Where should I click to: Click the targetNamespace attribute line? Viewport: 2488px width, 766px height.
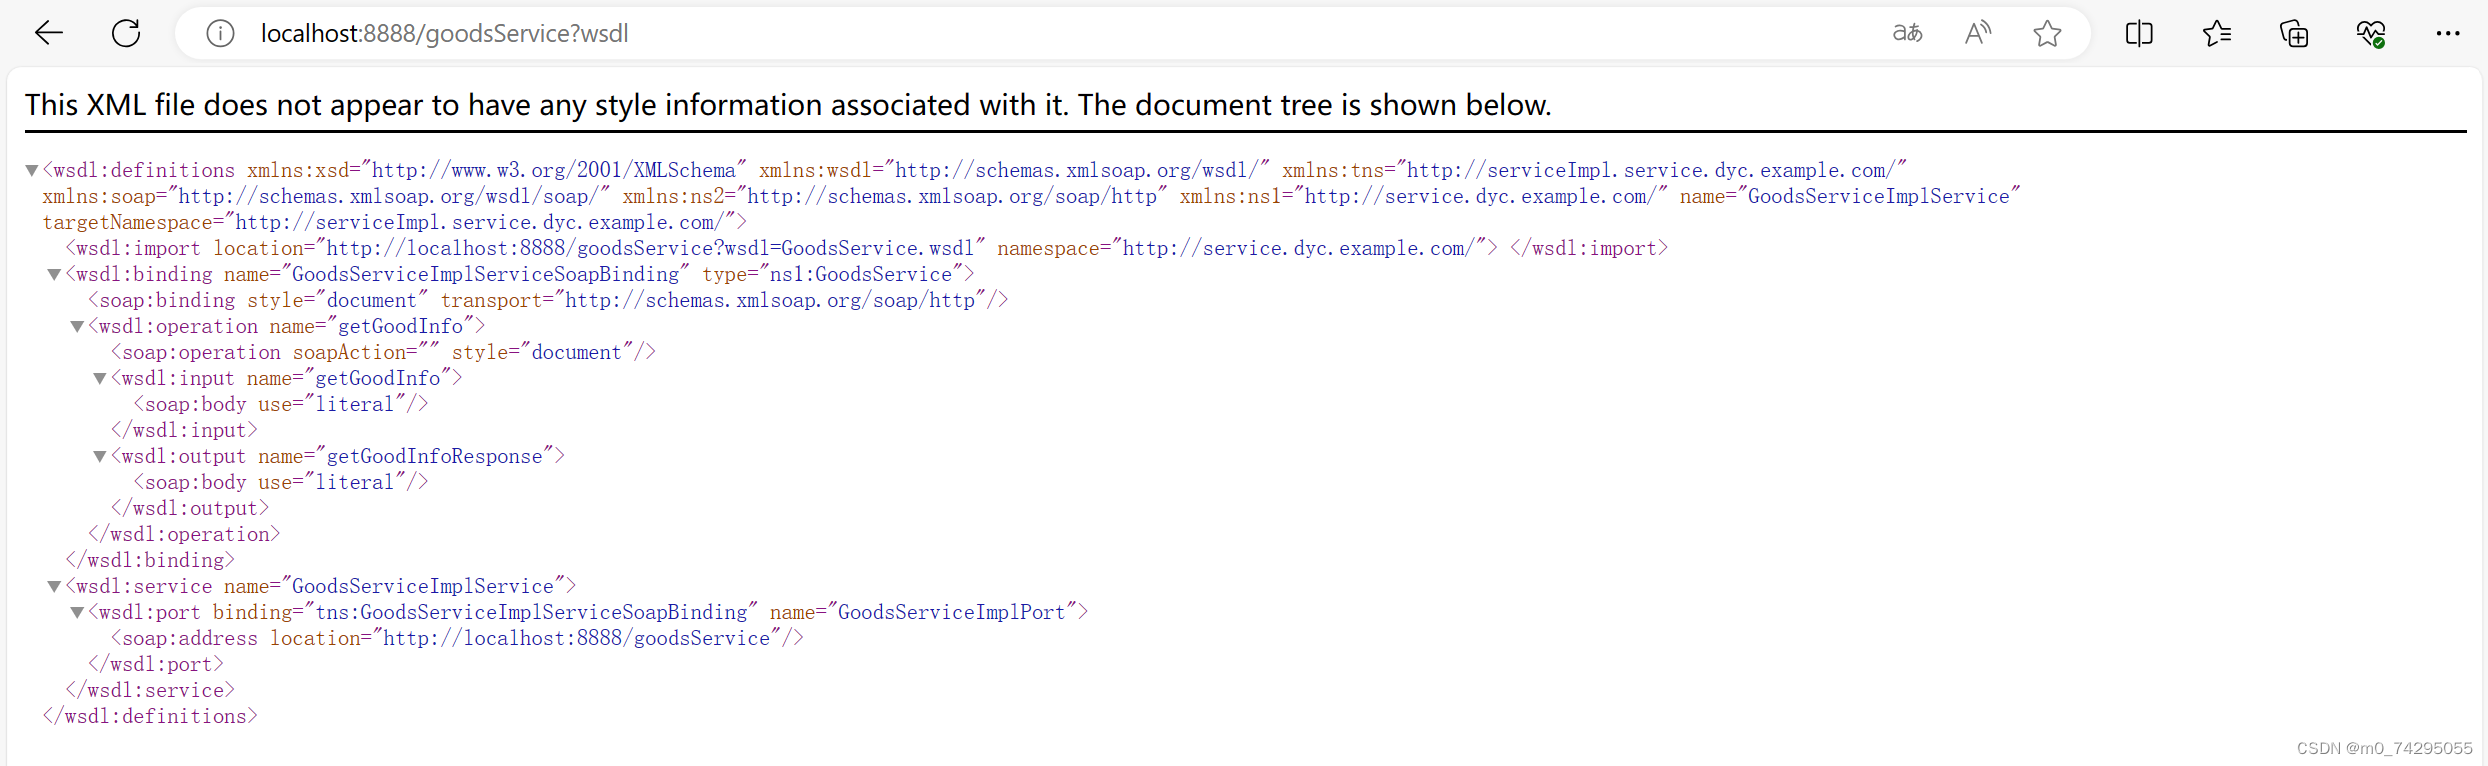394,222
